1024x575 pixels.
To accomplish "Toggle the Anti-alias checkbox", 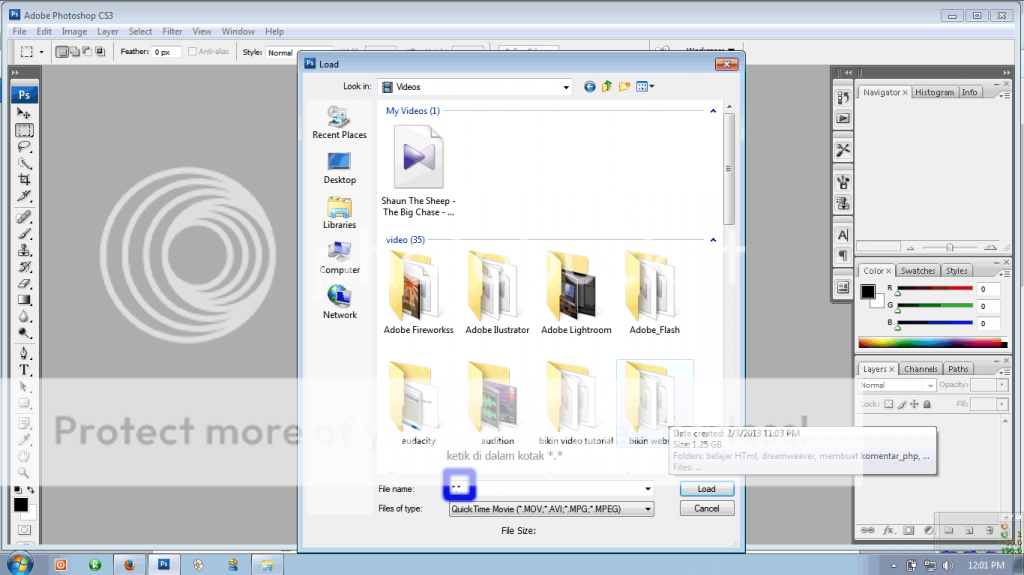I will (x=192, y=52).
